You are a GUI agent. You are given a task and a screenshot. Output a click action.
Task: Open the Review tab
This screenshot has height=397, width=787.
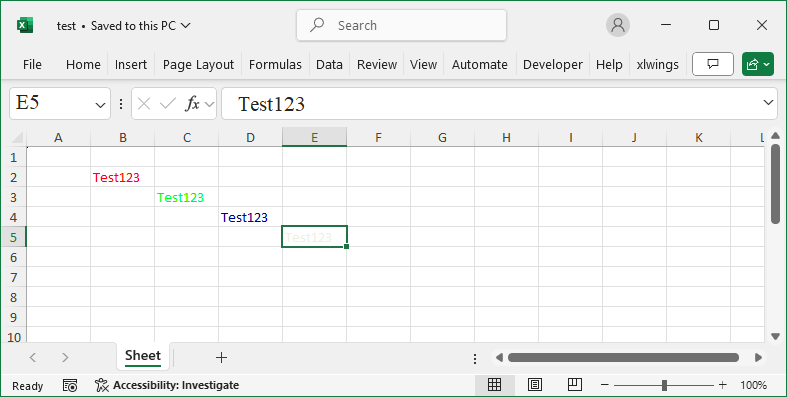tap(377, 64)
